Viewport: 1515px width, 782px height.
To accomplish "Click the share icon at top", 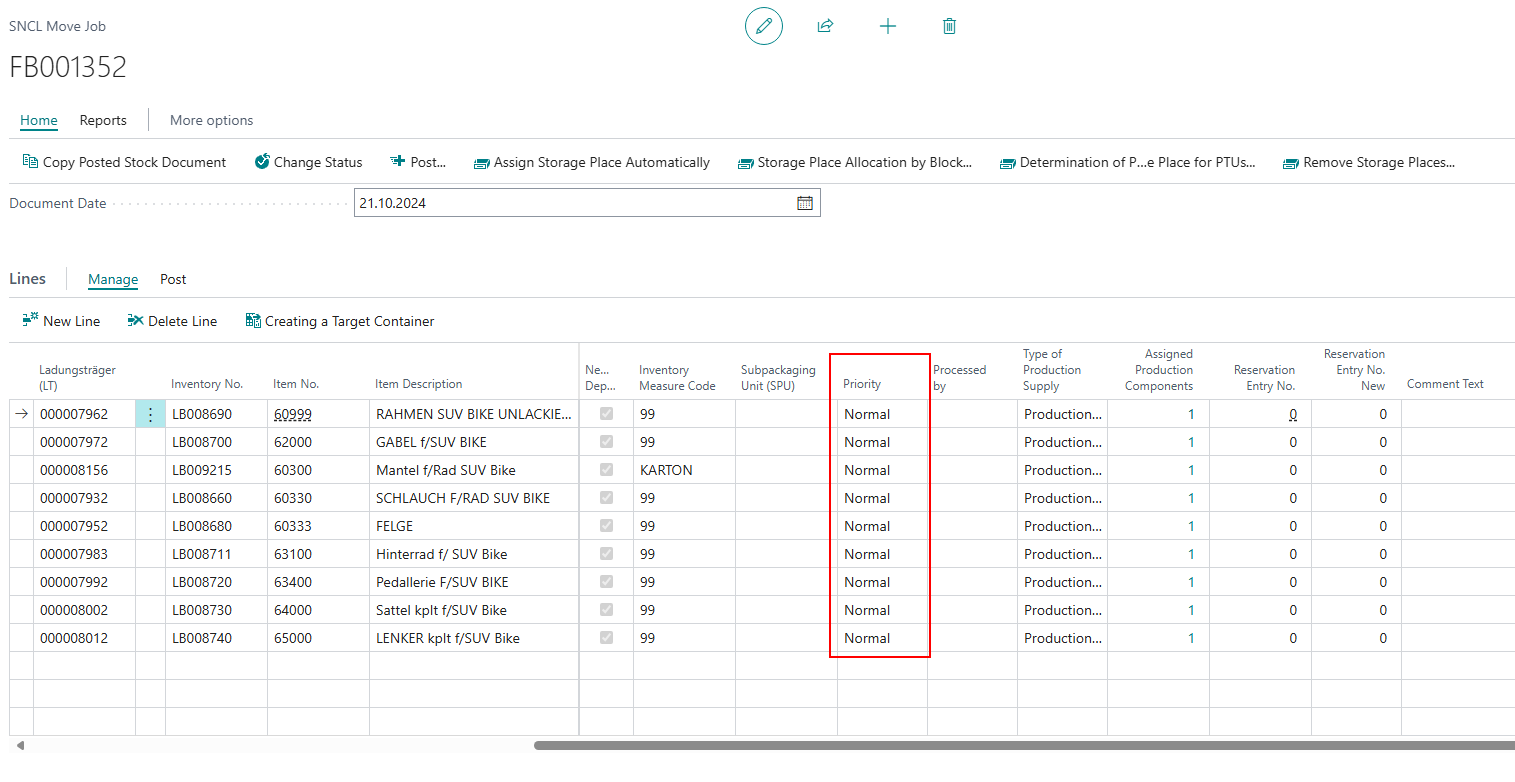I will coord(825,27).
